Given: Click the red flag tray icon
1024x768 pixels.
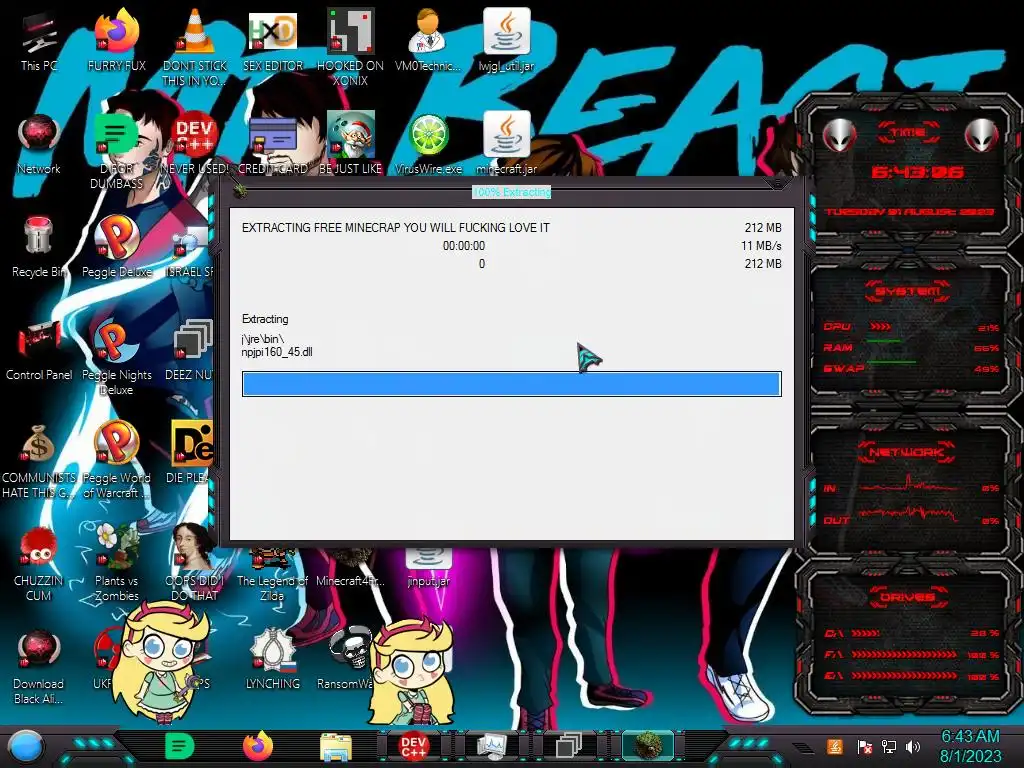Looking at the screenshot, I should pyautogui.click(x=865, y=747).
